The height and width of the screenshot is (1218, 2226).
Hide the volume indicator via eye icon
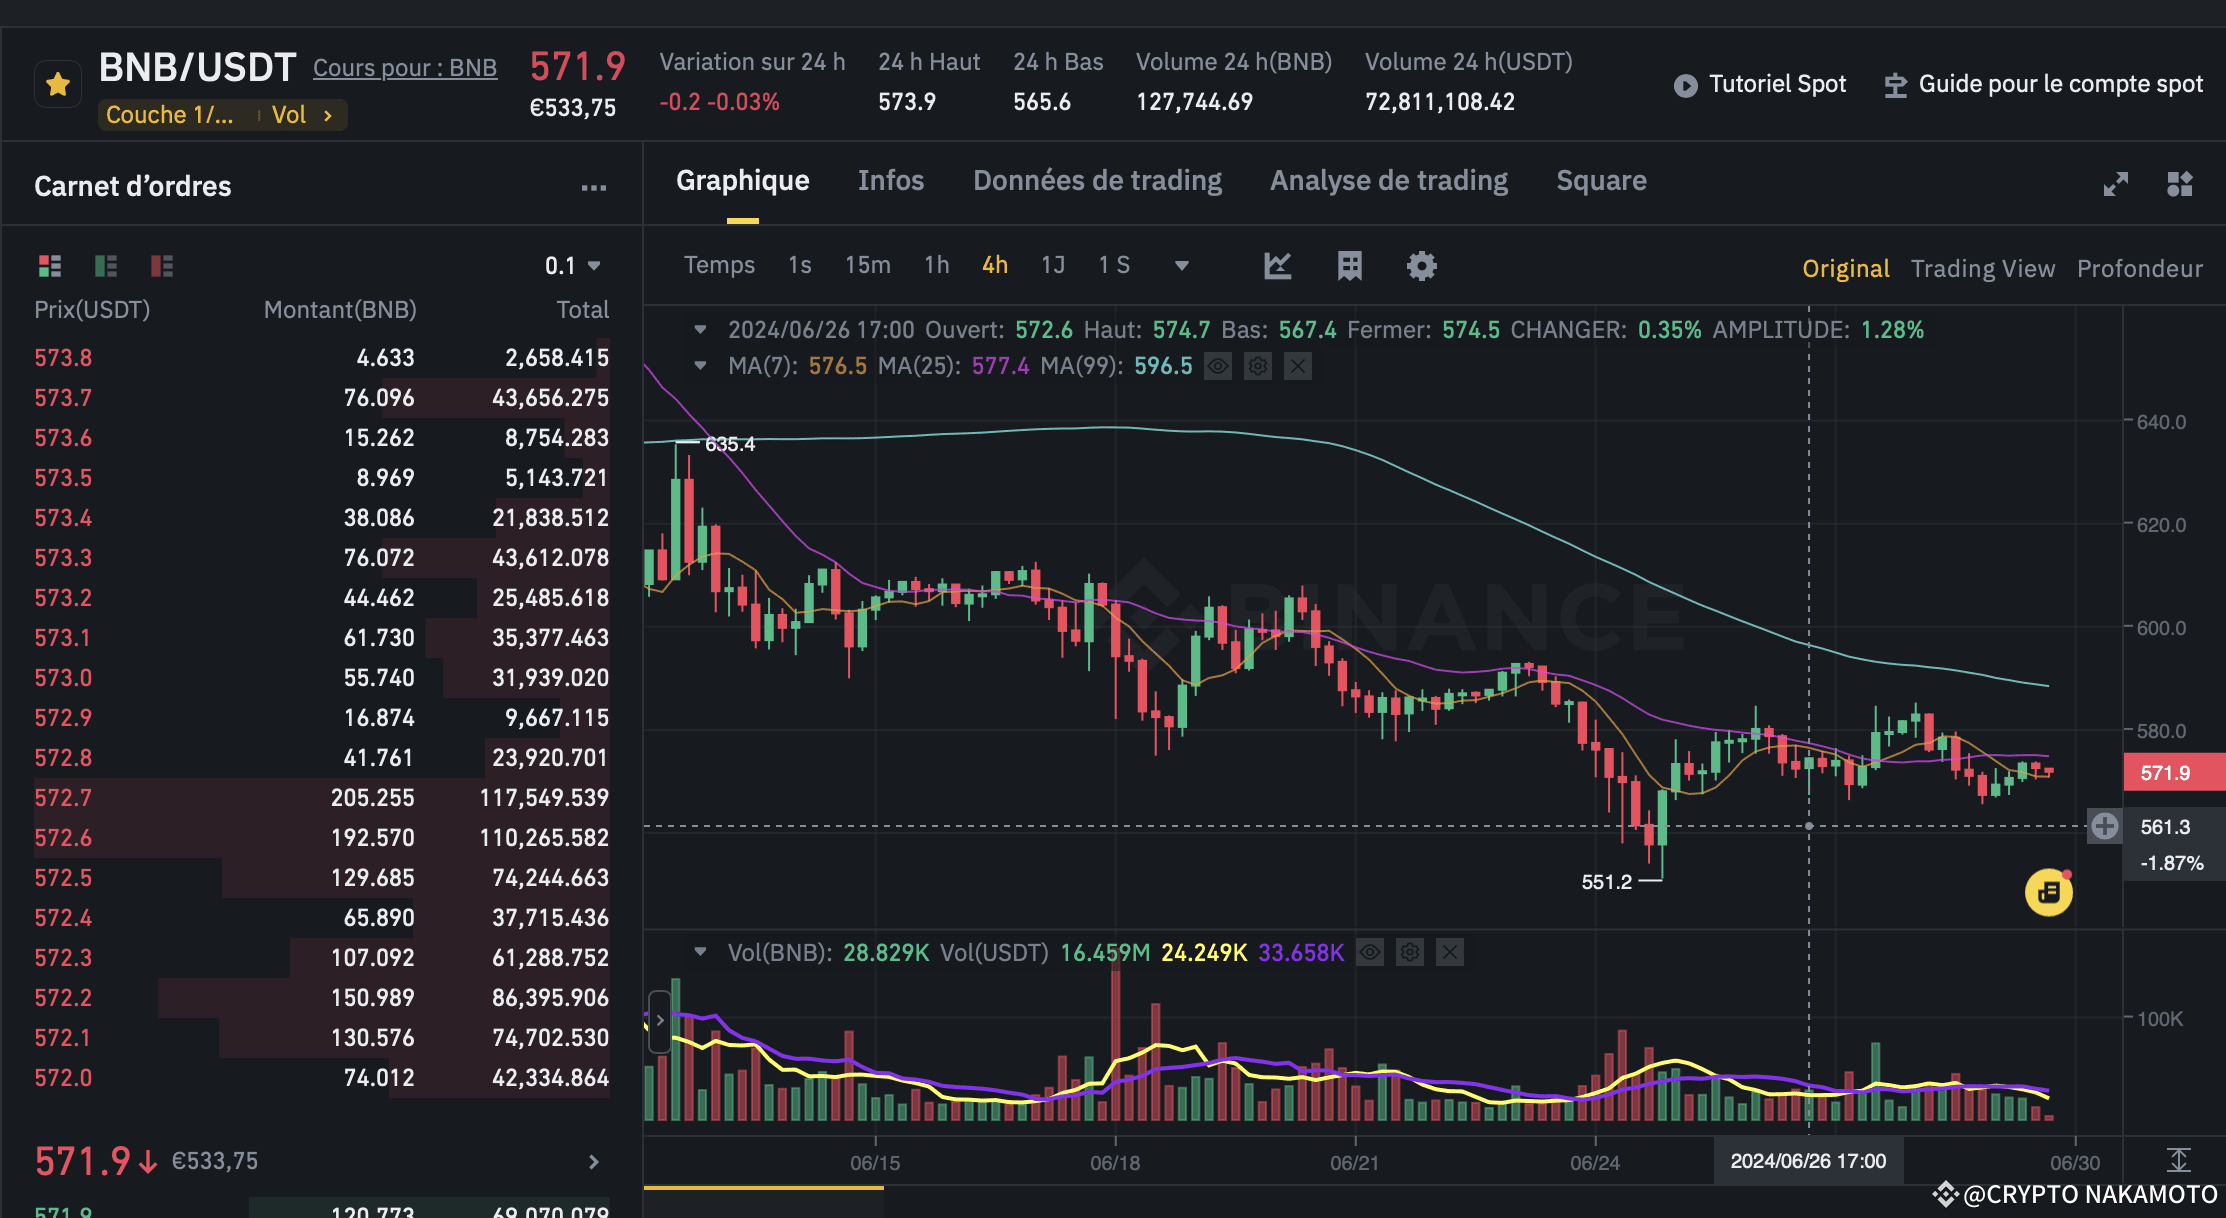(1370, 953)
